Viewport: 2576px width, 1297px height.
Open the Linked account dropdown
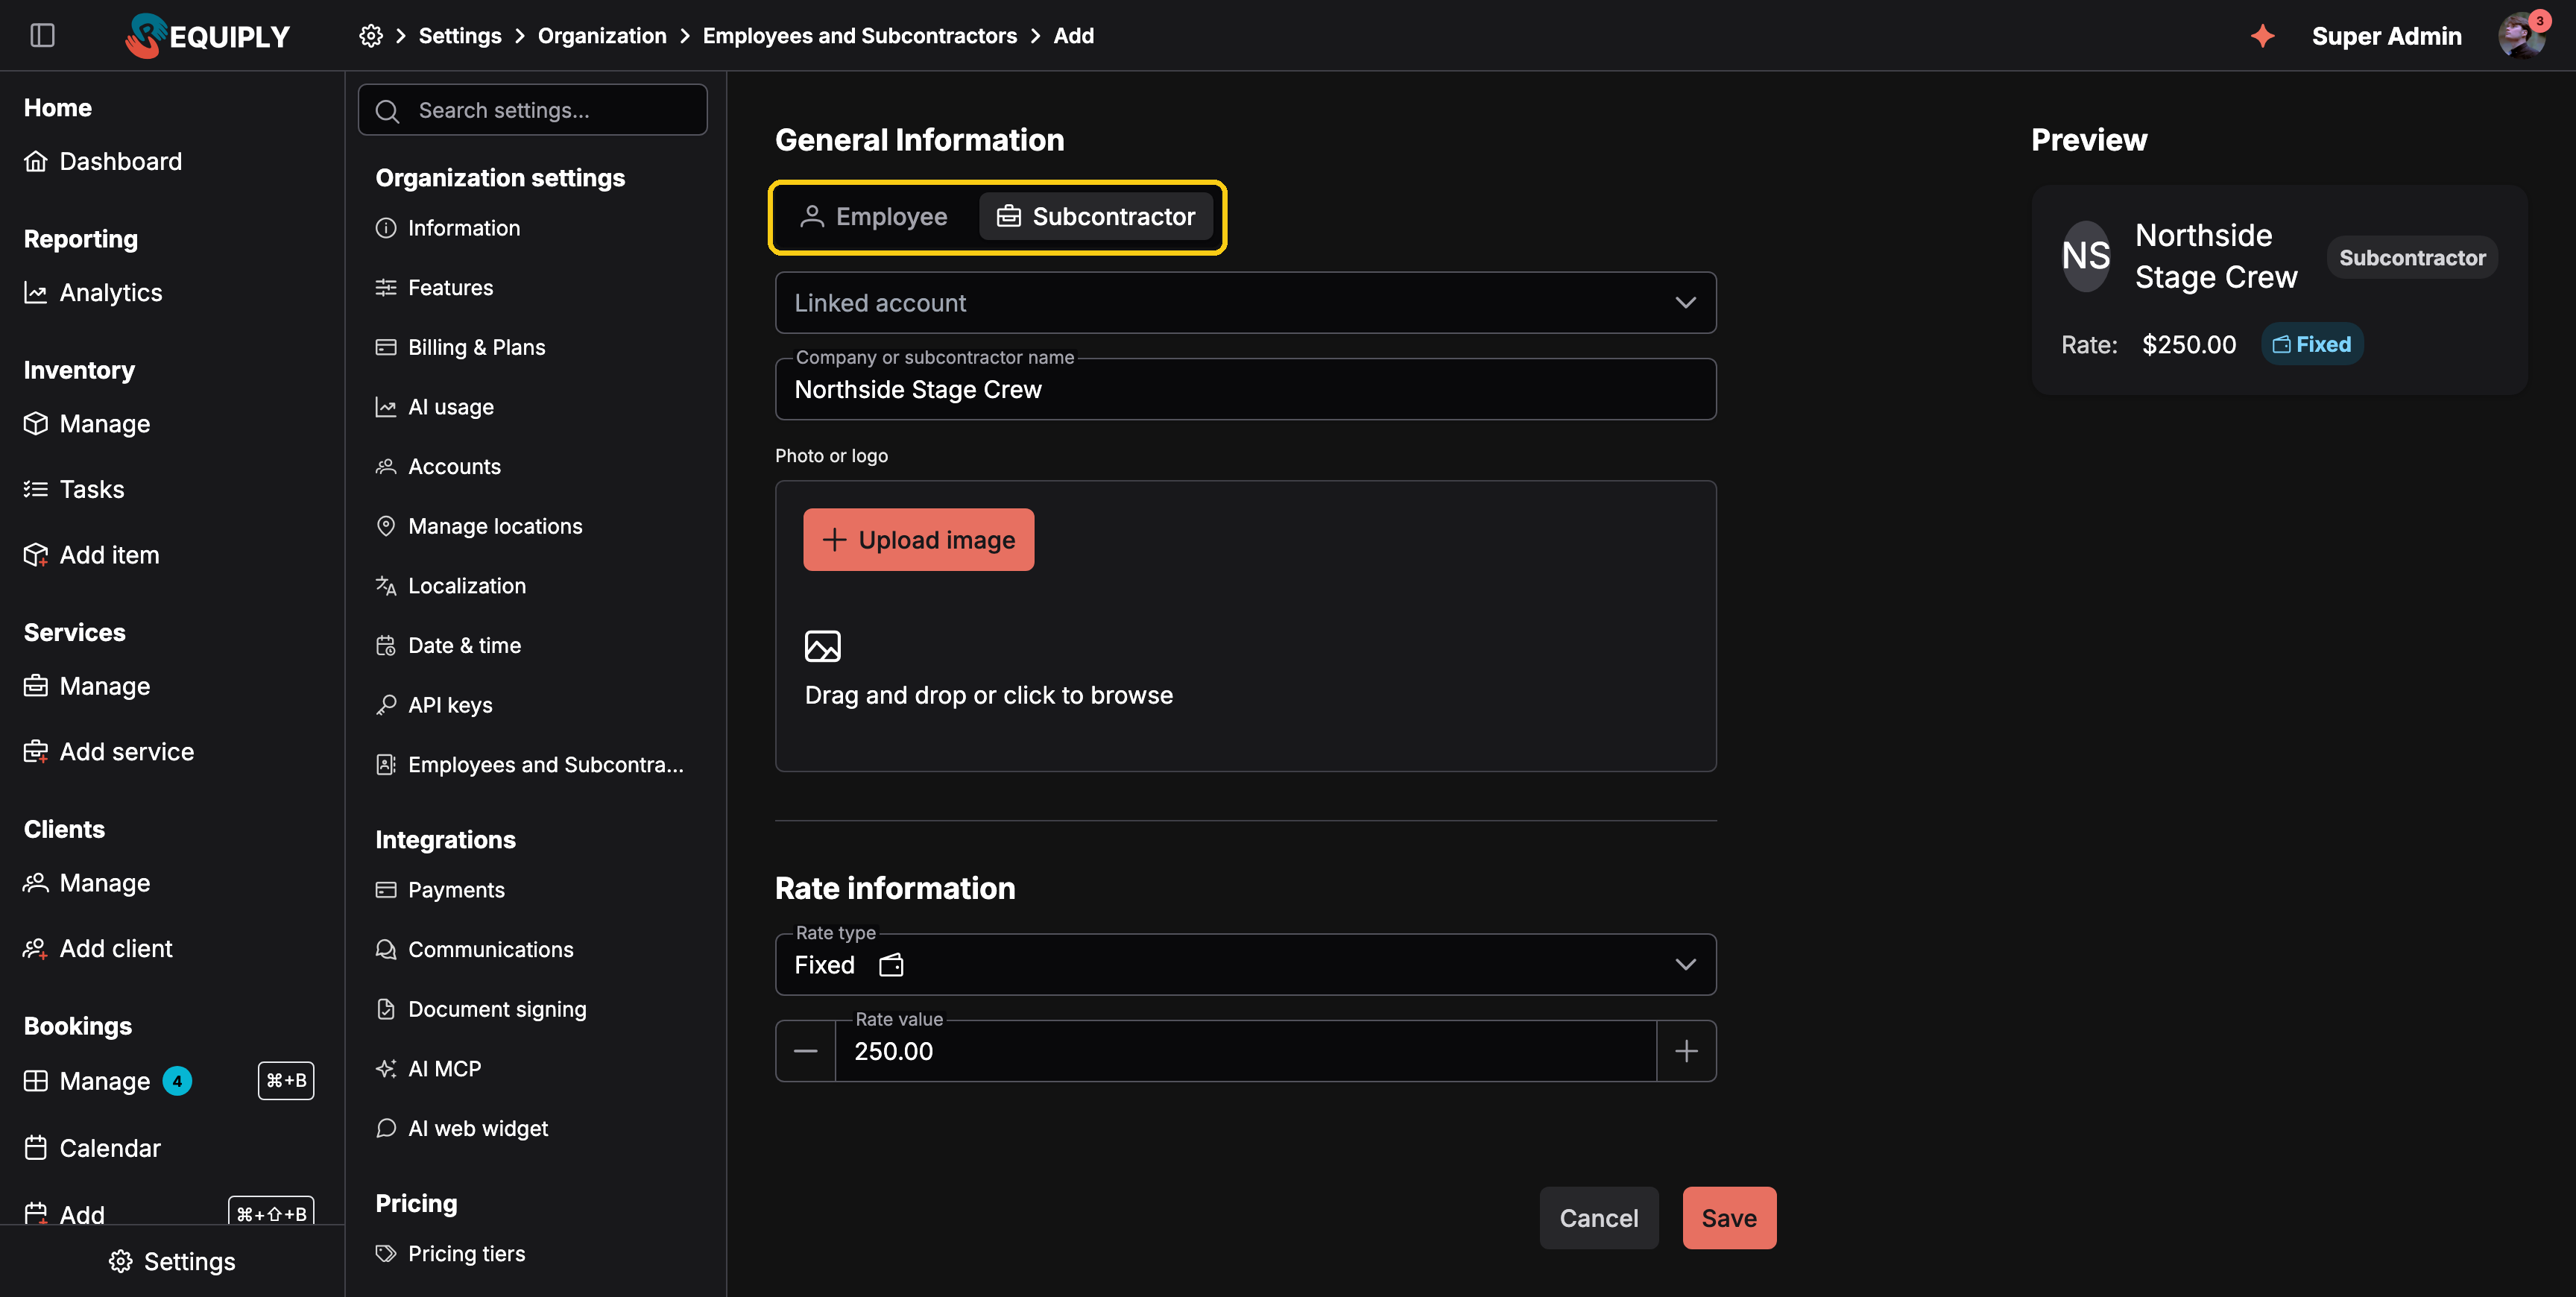(1245, 303)
